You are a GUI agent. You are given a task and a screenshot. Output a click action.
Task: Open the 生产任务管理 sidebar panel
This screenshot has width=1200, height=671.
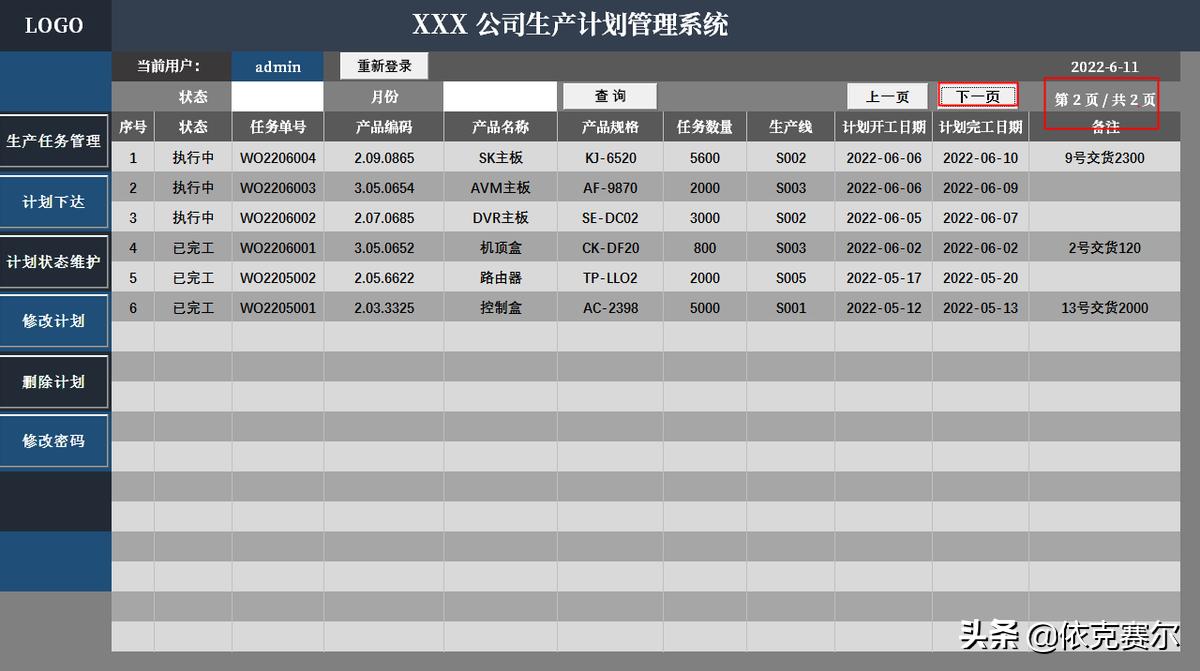click(55, 141)
